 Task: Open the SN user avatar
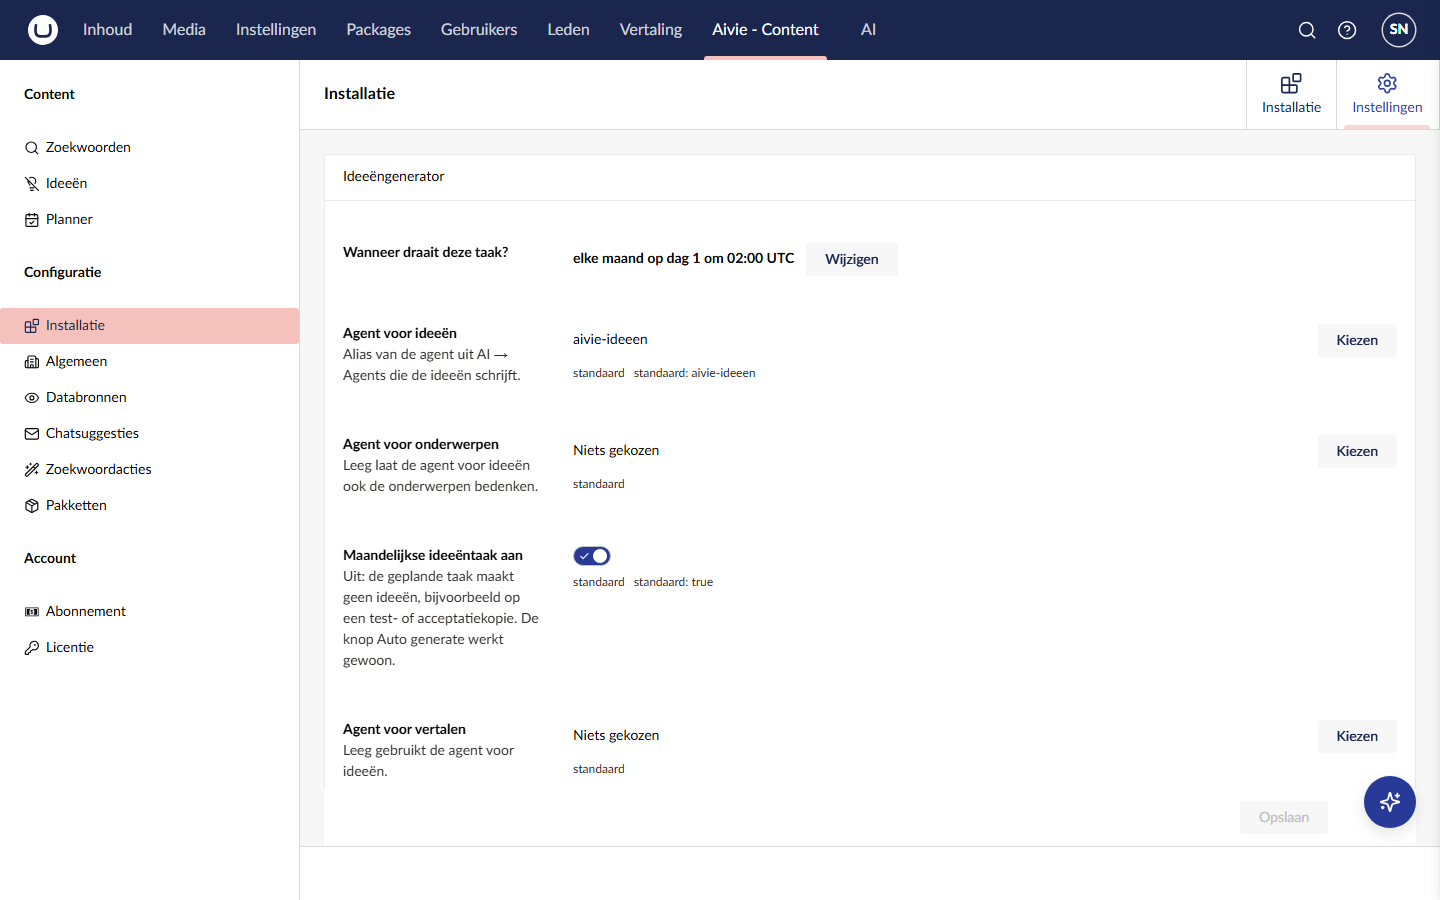1399,30
